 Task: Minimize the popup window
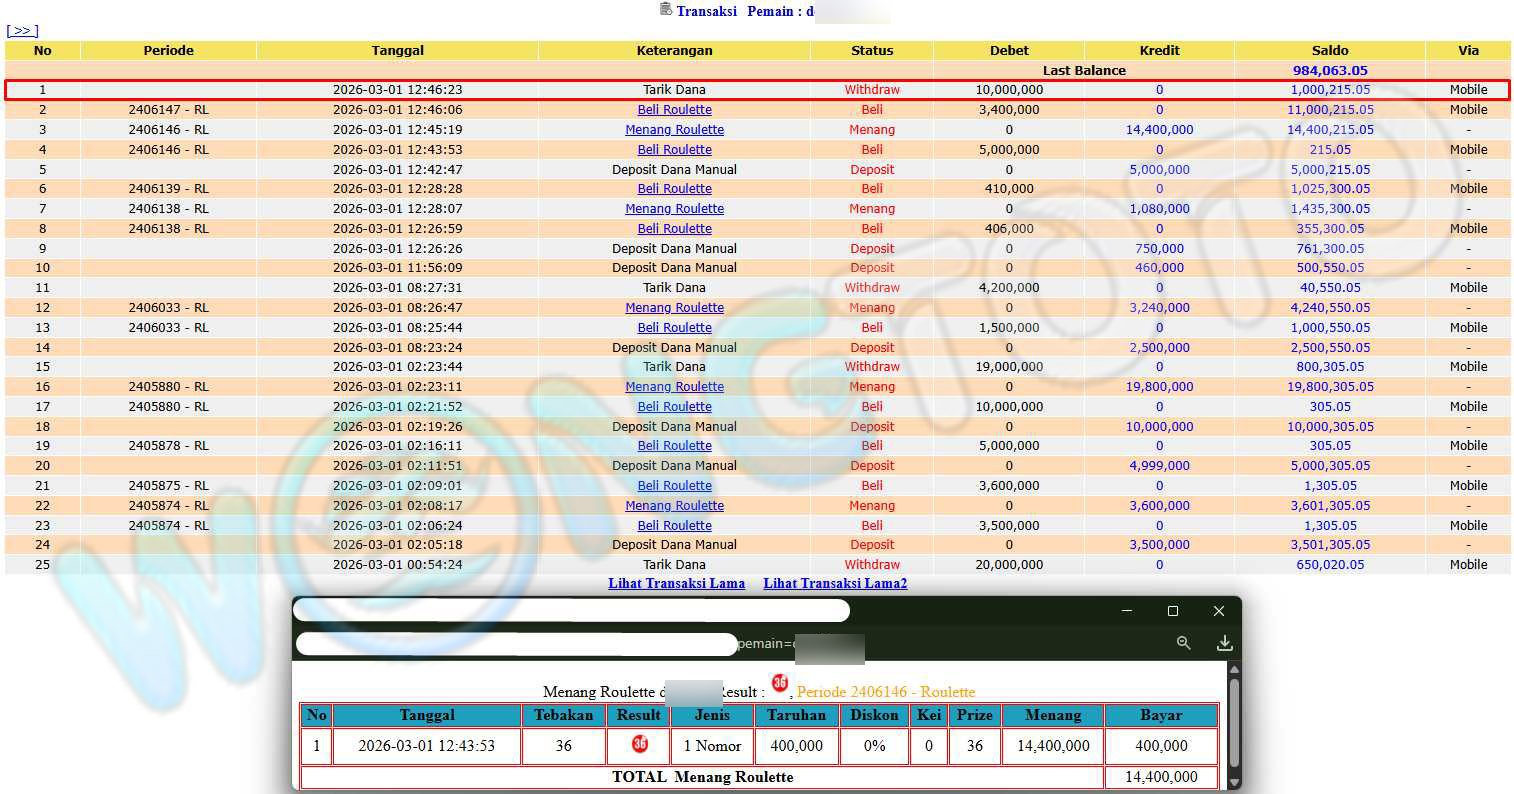click(x=1127, y=611)
